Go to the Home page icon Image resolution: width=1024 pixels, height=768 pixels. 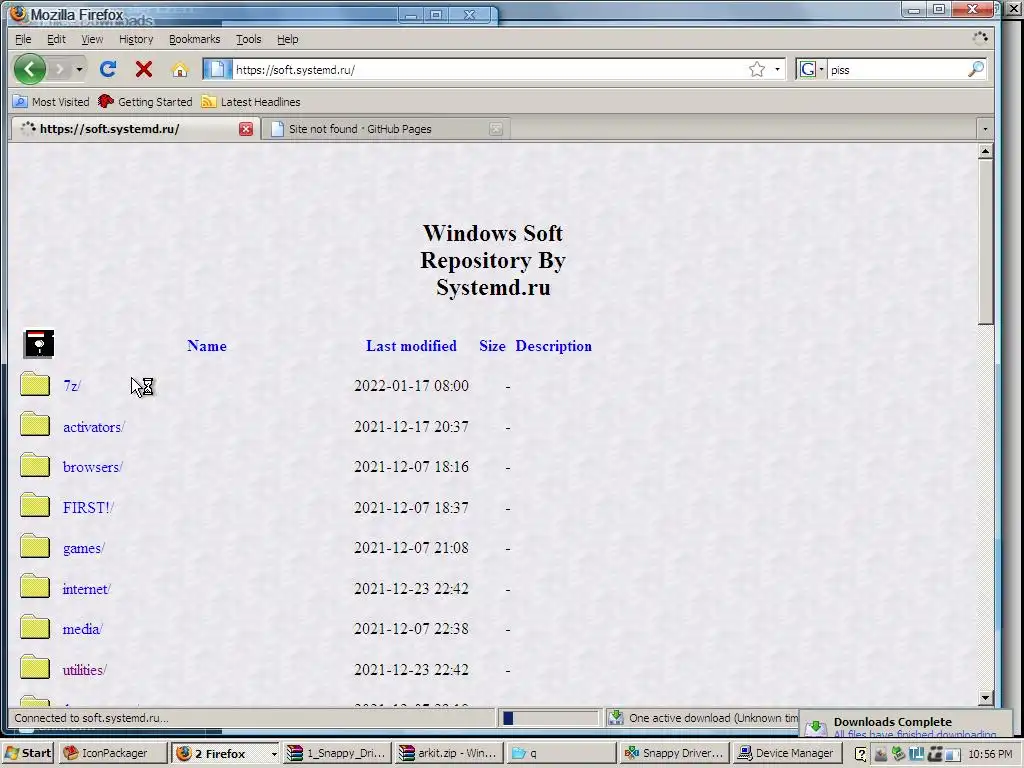[x=180, y=69]
